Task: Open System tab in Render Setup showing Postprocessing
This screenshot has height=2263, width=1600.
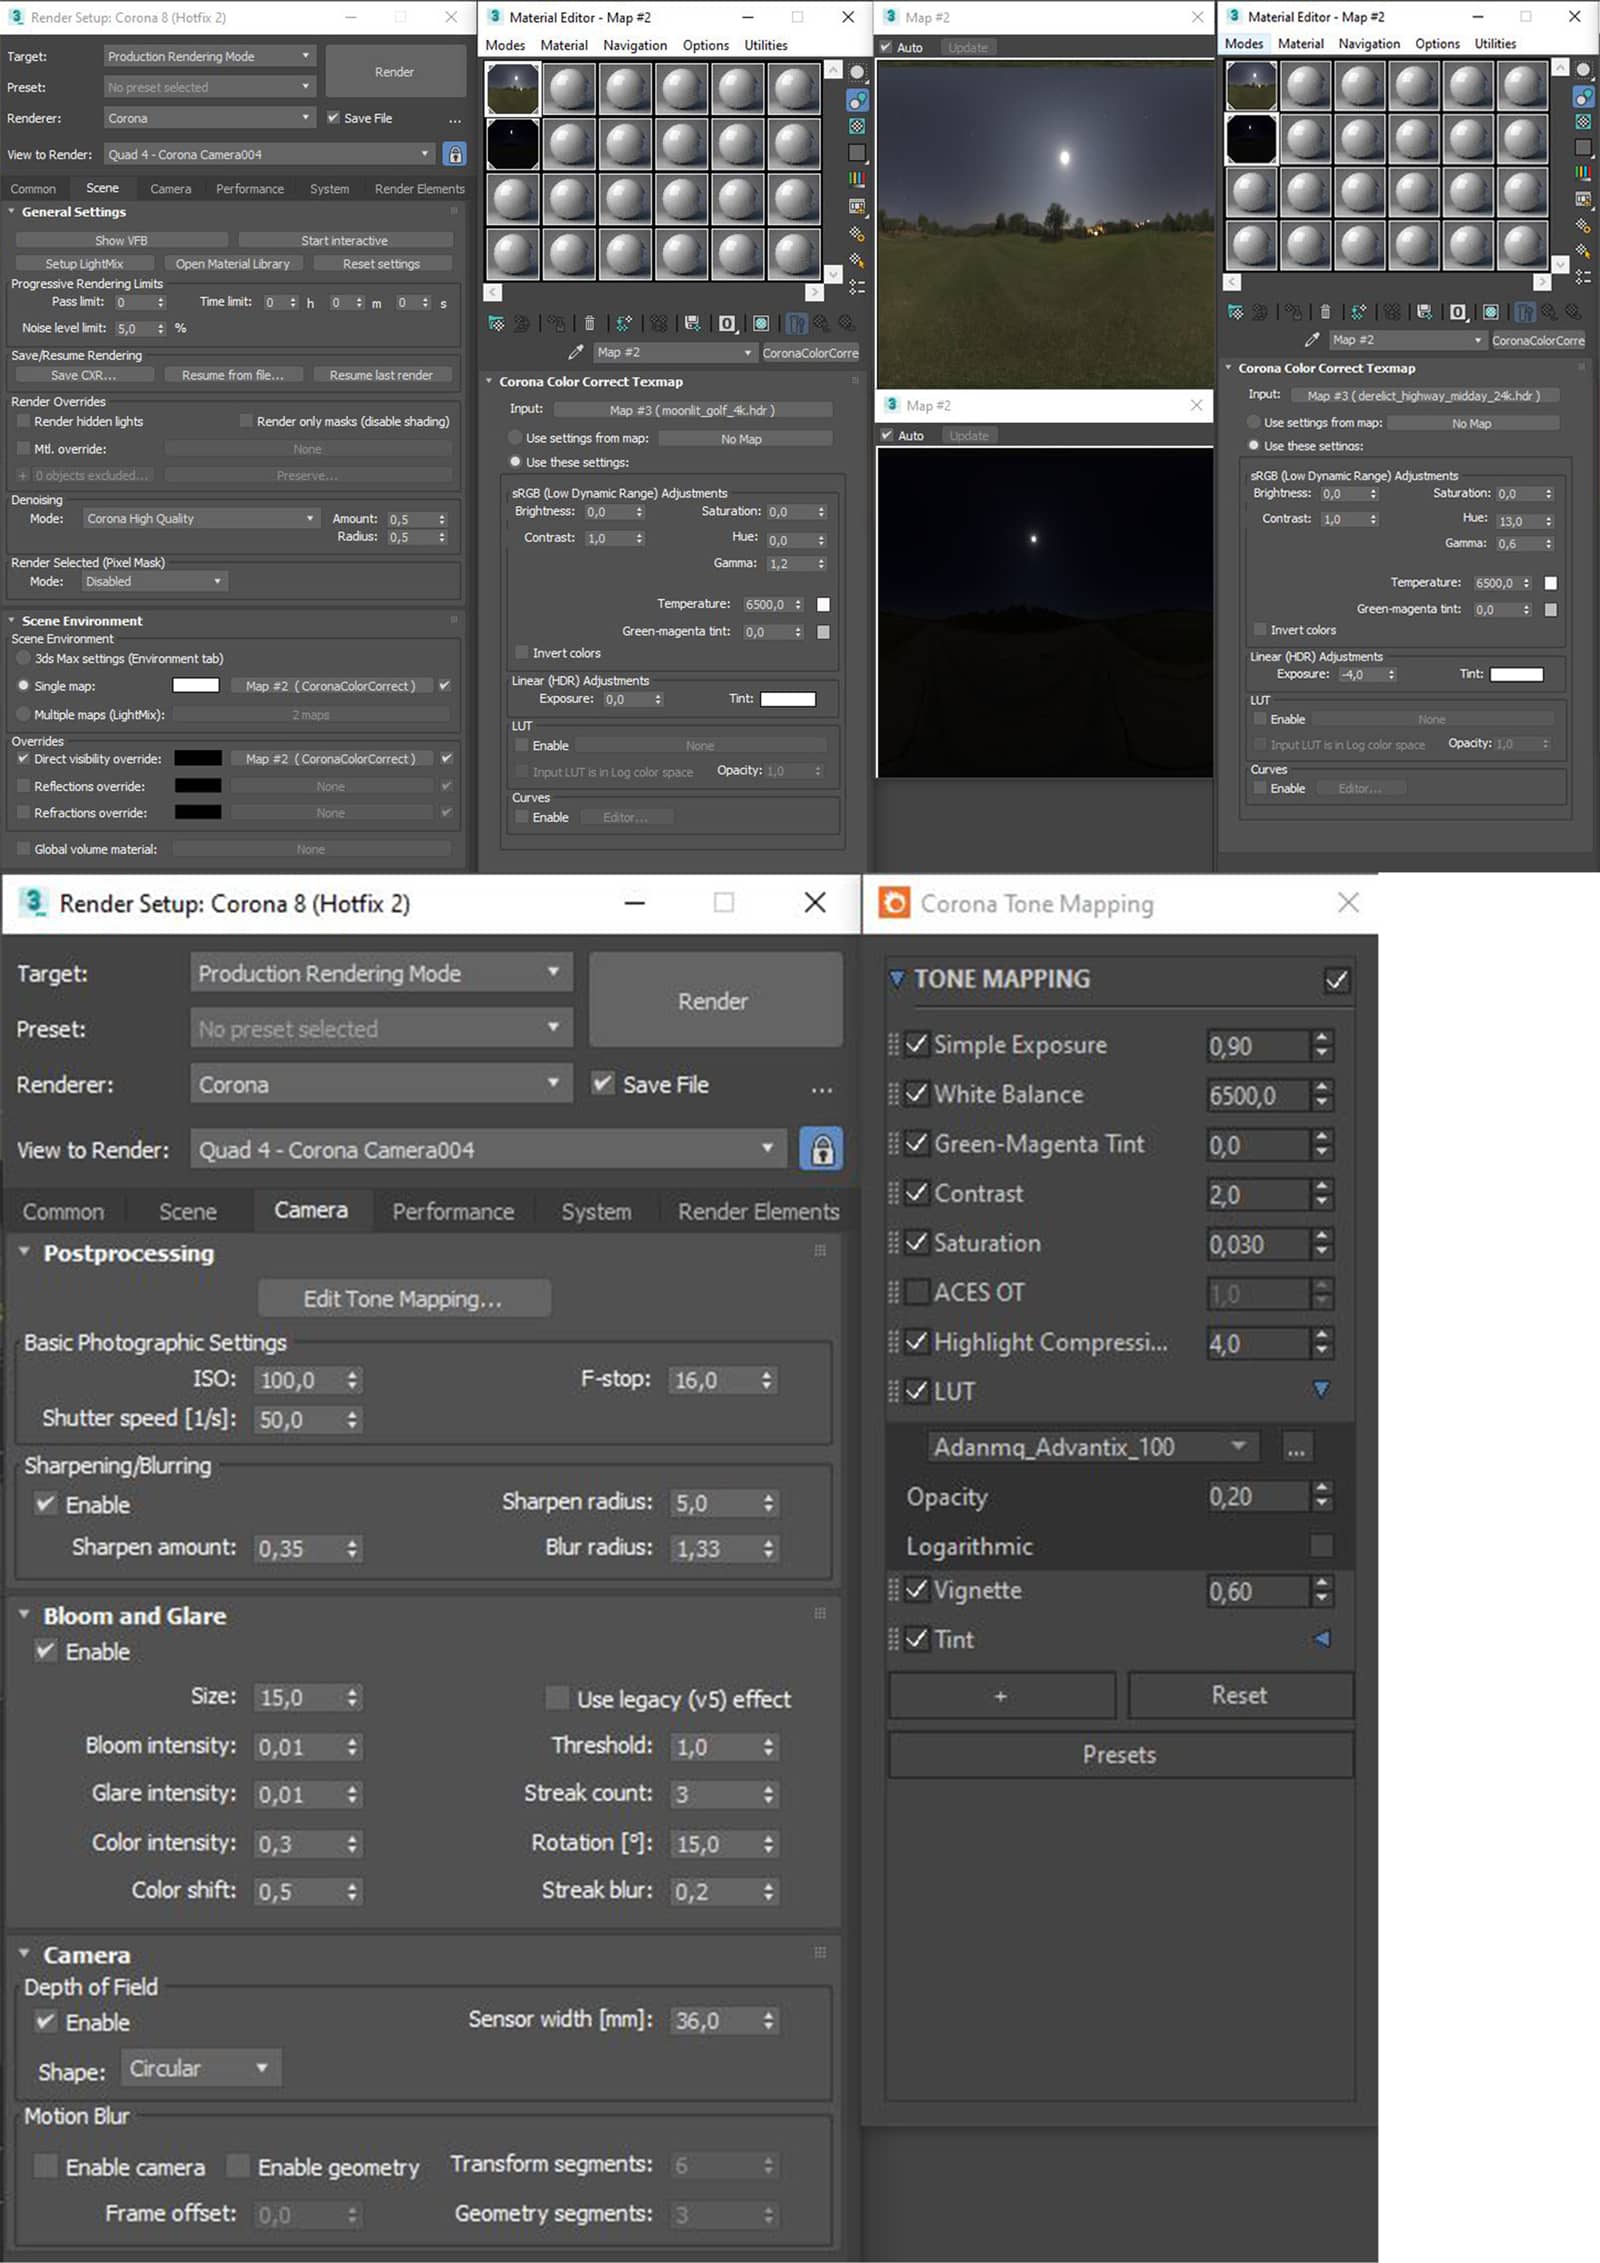Action: [x=596, y=1211]
